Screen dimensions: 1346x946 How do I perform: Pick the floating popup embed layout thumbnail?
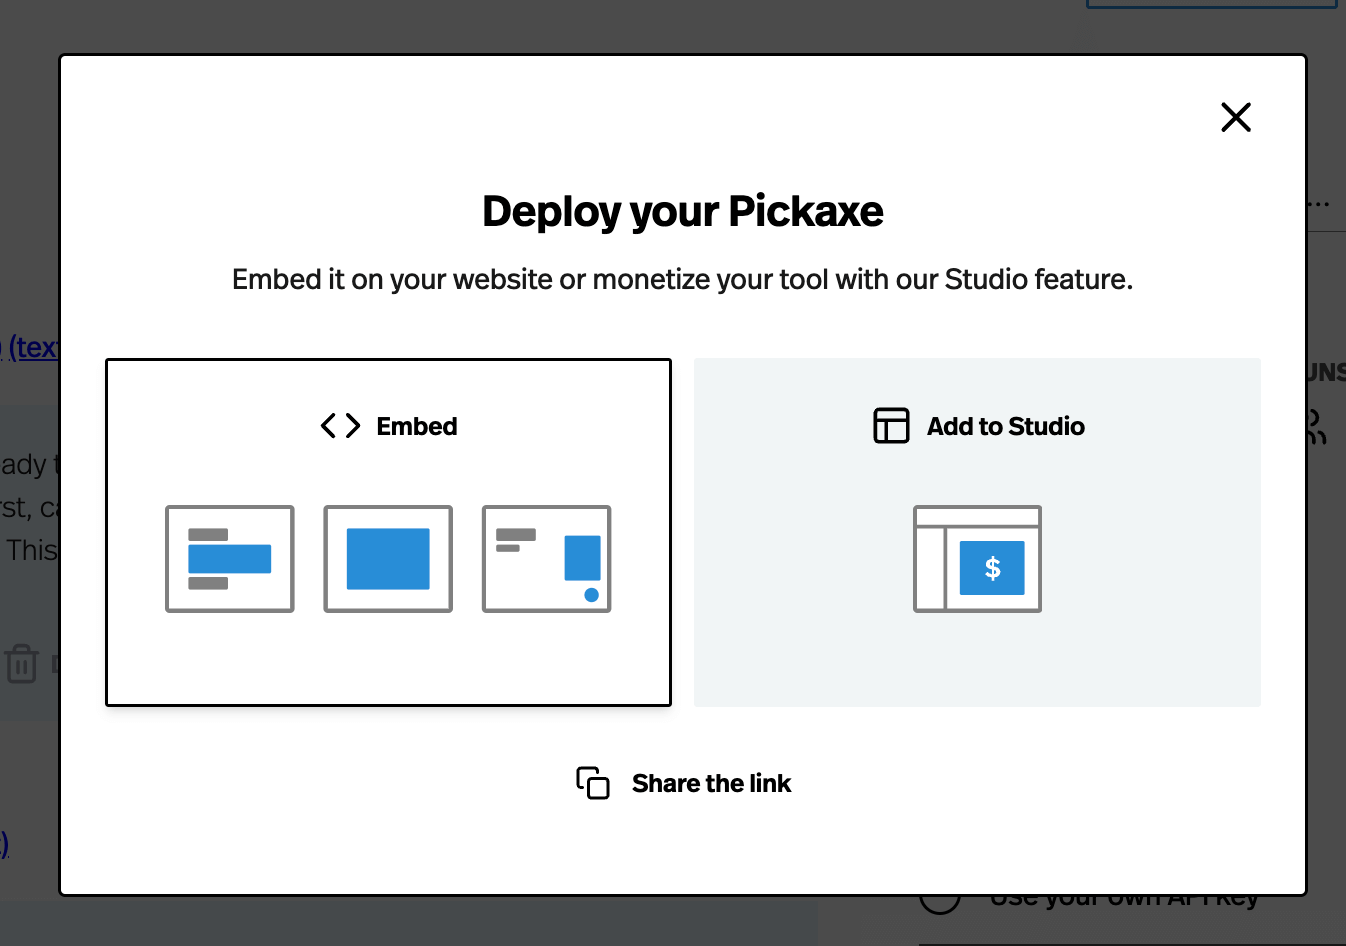click(x=546, y=559)
